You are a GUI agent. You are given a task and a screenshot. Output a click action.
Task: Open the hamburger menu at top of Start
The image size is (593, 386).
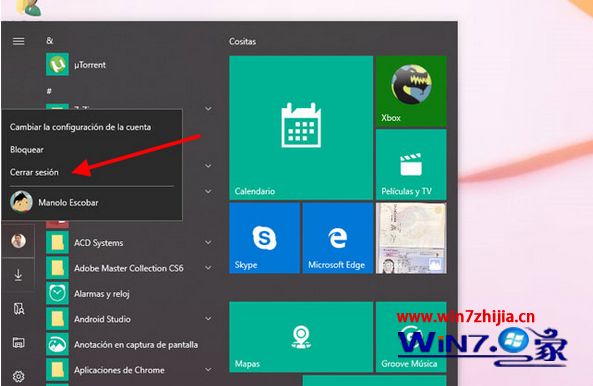(19, 41)
